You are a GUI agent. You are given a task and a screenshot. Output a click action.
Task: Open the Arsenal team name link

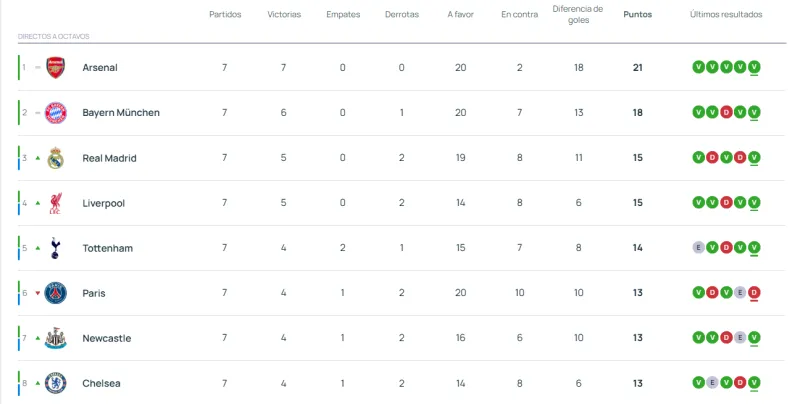click(x=100, y=68)
